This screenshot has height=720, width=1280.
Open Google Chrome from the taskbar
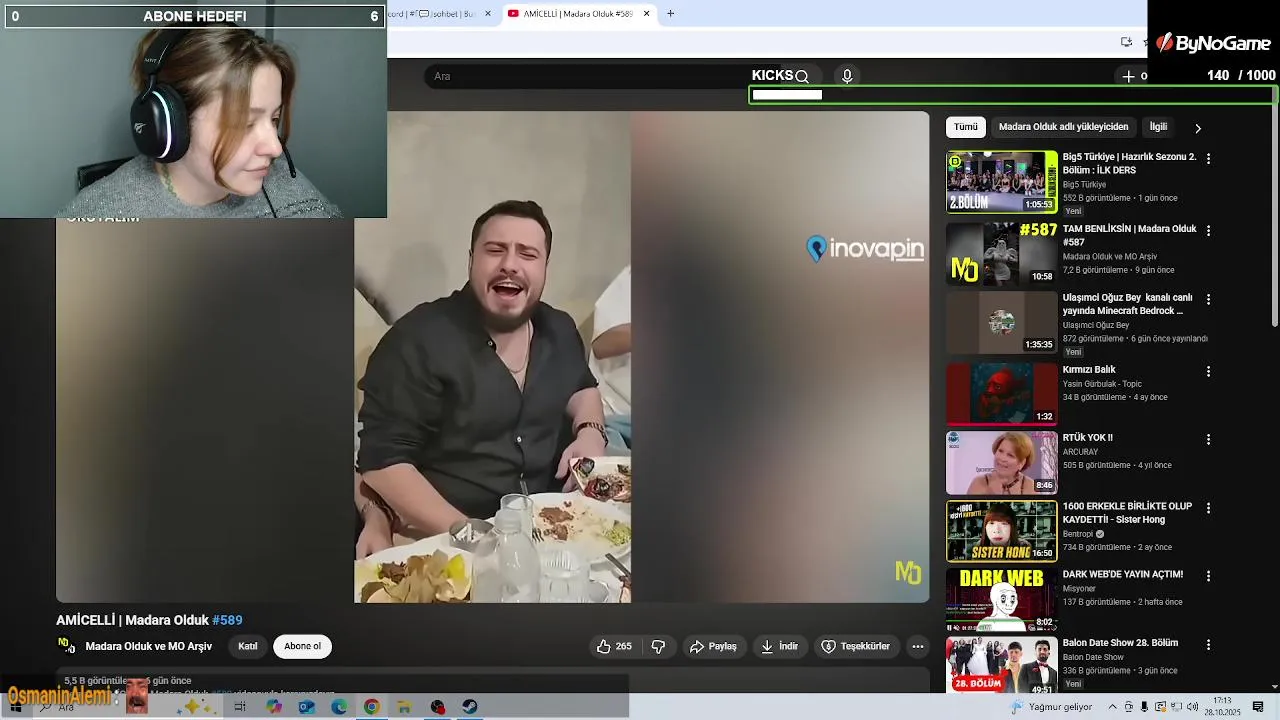[x=371, y=707]
